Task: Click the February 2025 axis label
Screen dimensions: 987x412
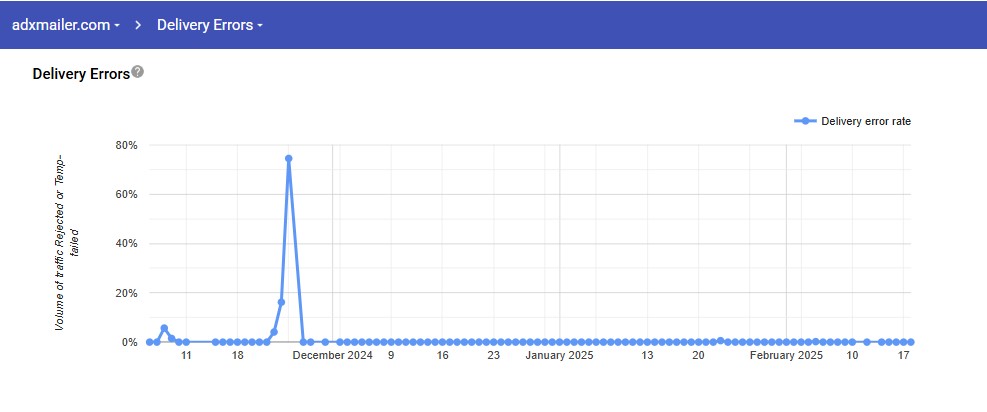Action: coord(785,355)
